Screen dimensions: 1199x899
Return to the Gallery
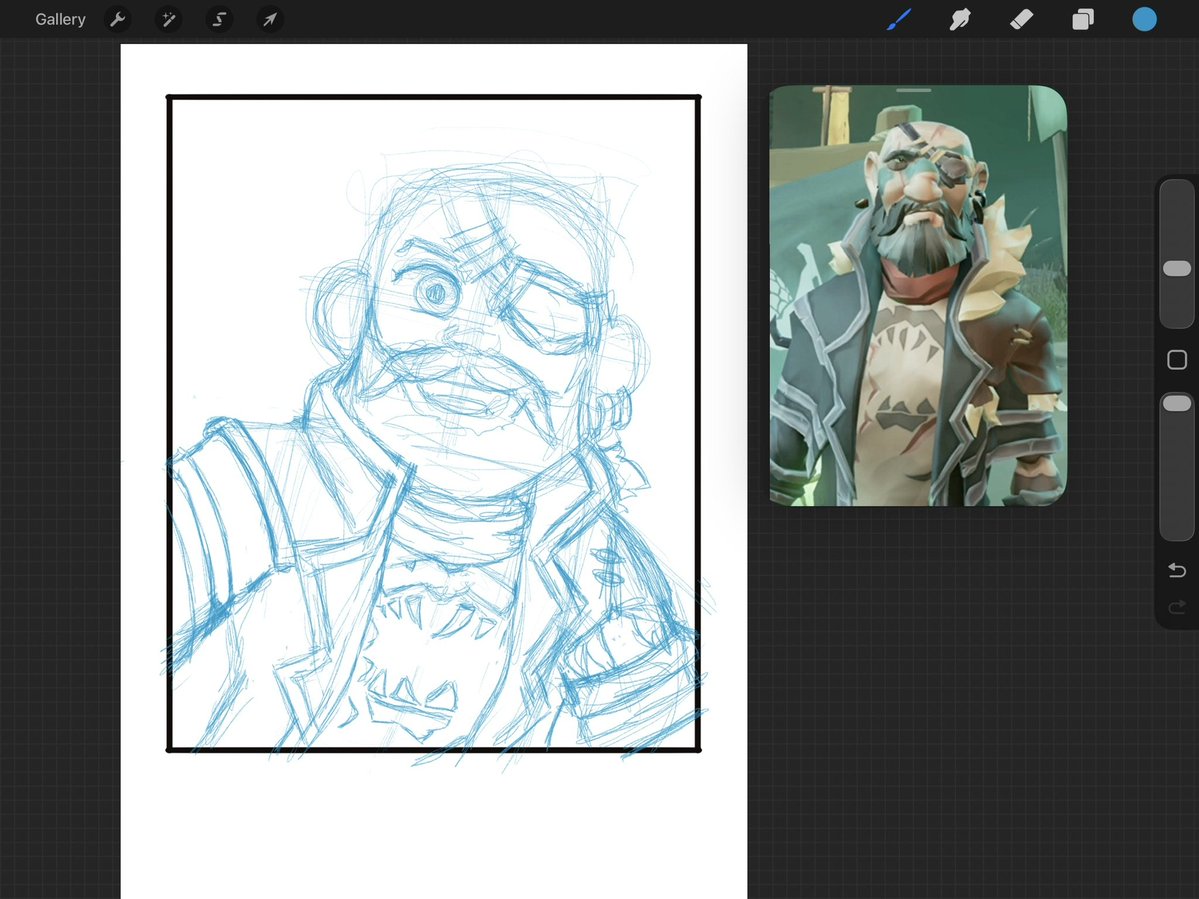[x=60, y=19]
